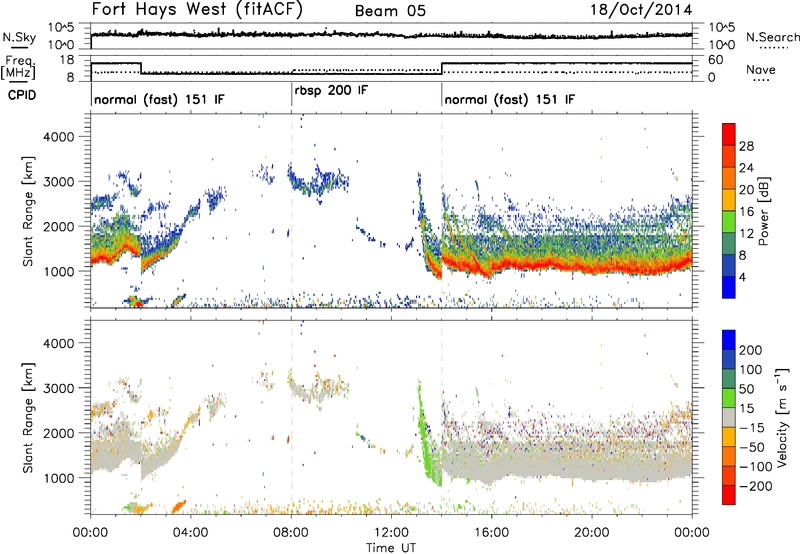Viewport: 800px width, 554px height.
Task: Click the first 'normal (fast) 151 IF' label
Action: pos(159,99)
